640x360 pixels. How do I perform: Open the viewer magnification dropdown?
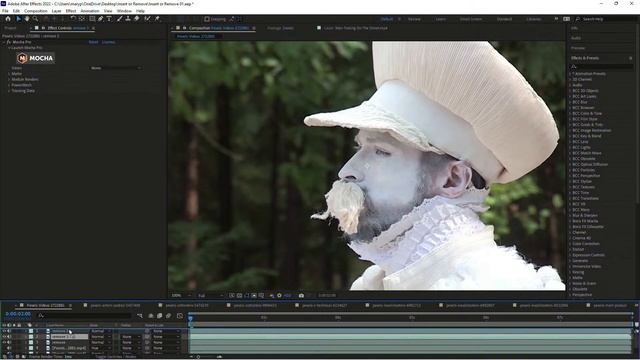point(181,296)
